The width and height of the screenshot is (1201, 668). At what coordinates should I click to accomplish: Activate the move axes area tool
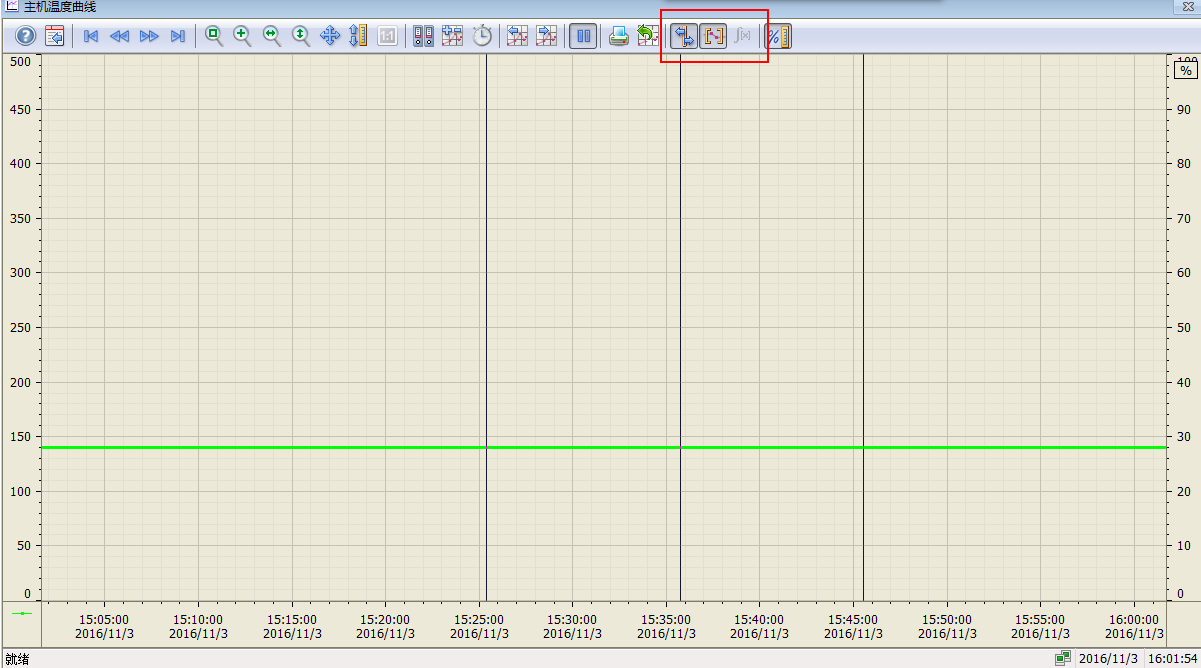pos(359,37)
